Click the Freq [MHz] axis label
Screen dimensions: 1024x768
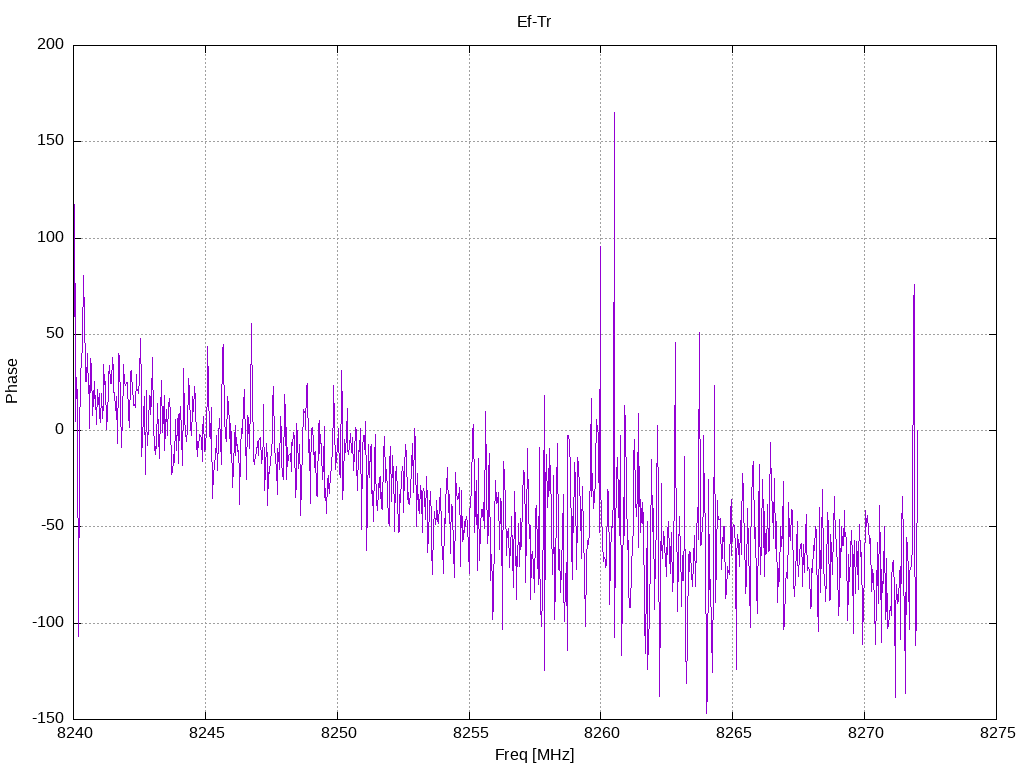(x=534, y=755)
